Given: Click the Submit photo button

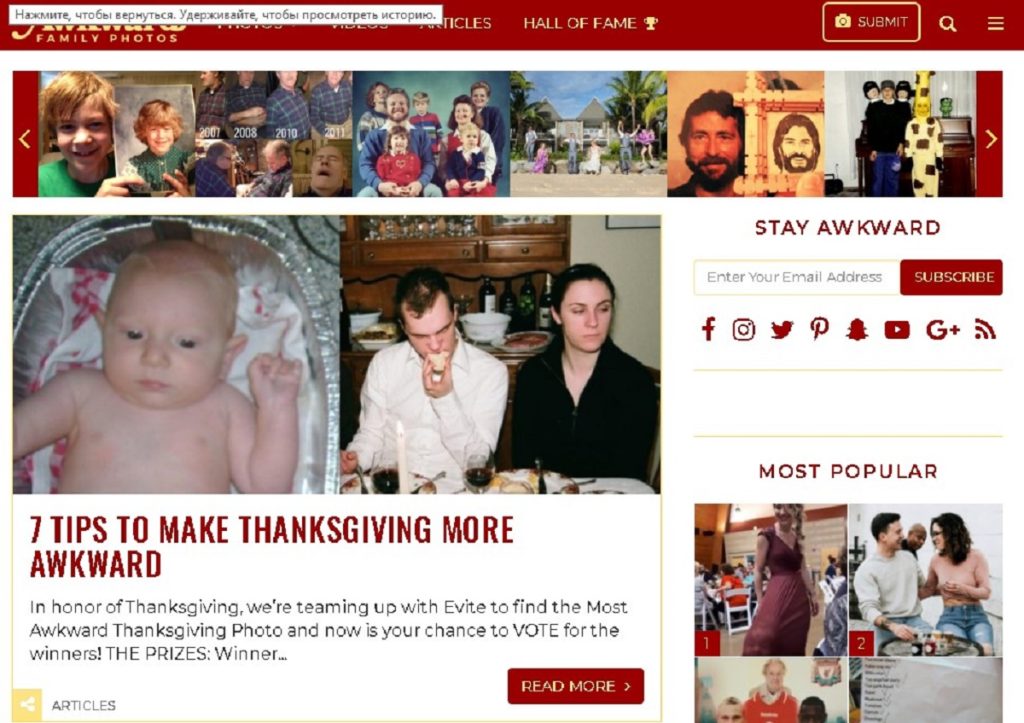Looking at the screenshot, I should 871,22.
